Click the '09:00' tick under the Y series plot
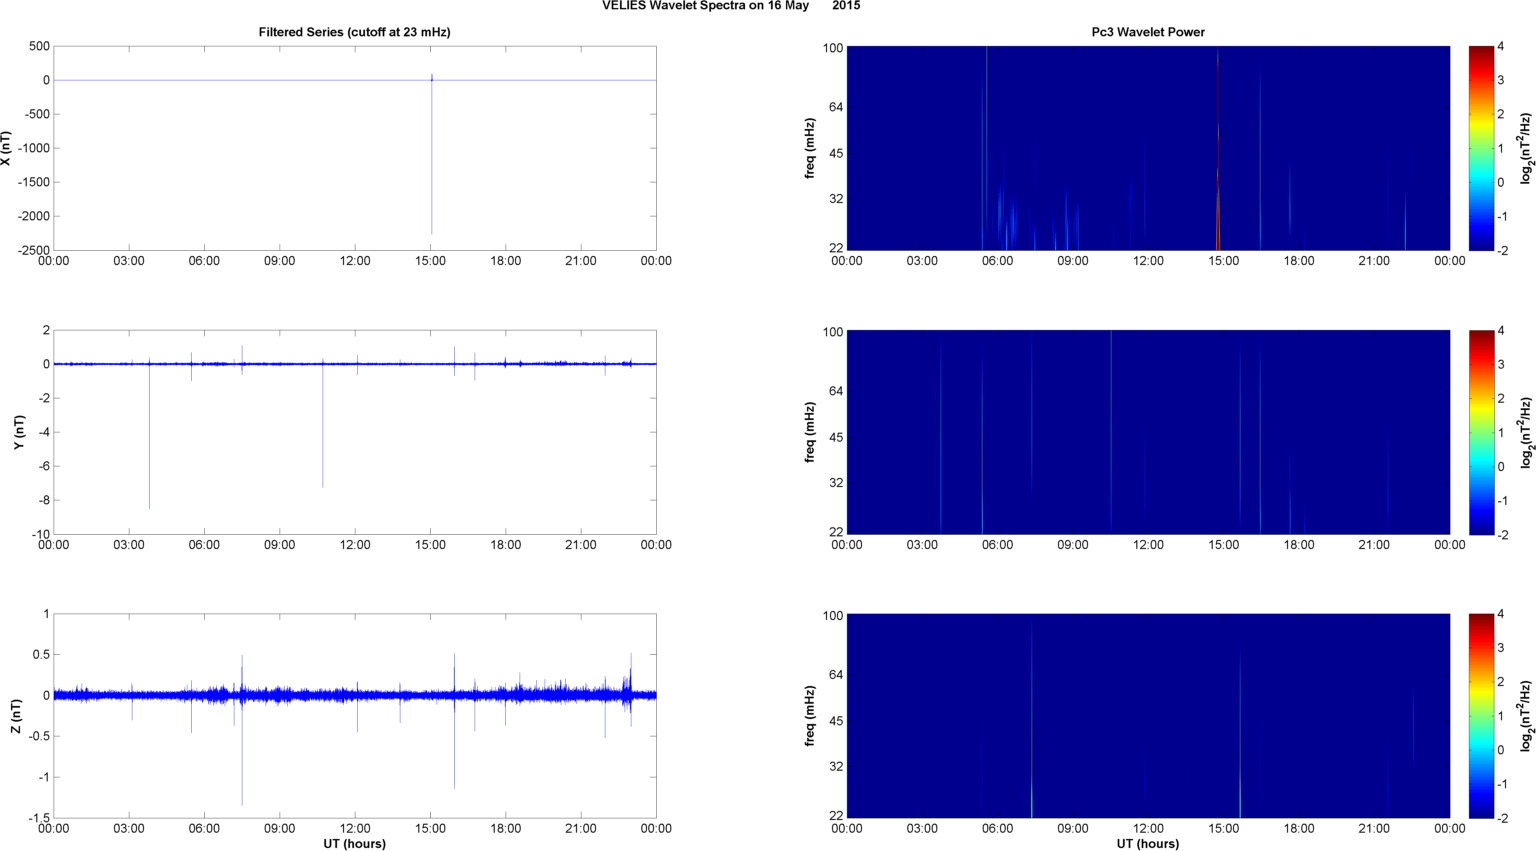 pos(280,546)
